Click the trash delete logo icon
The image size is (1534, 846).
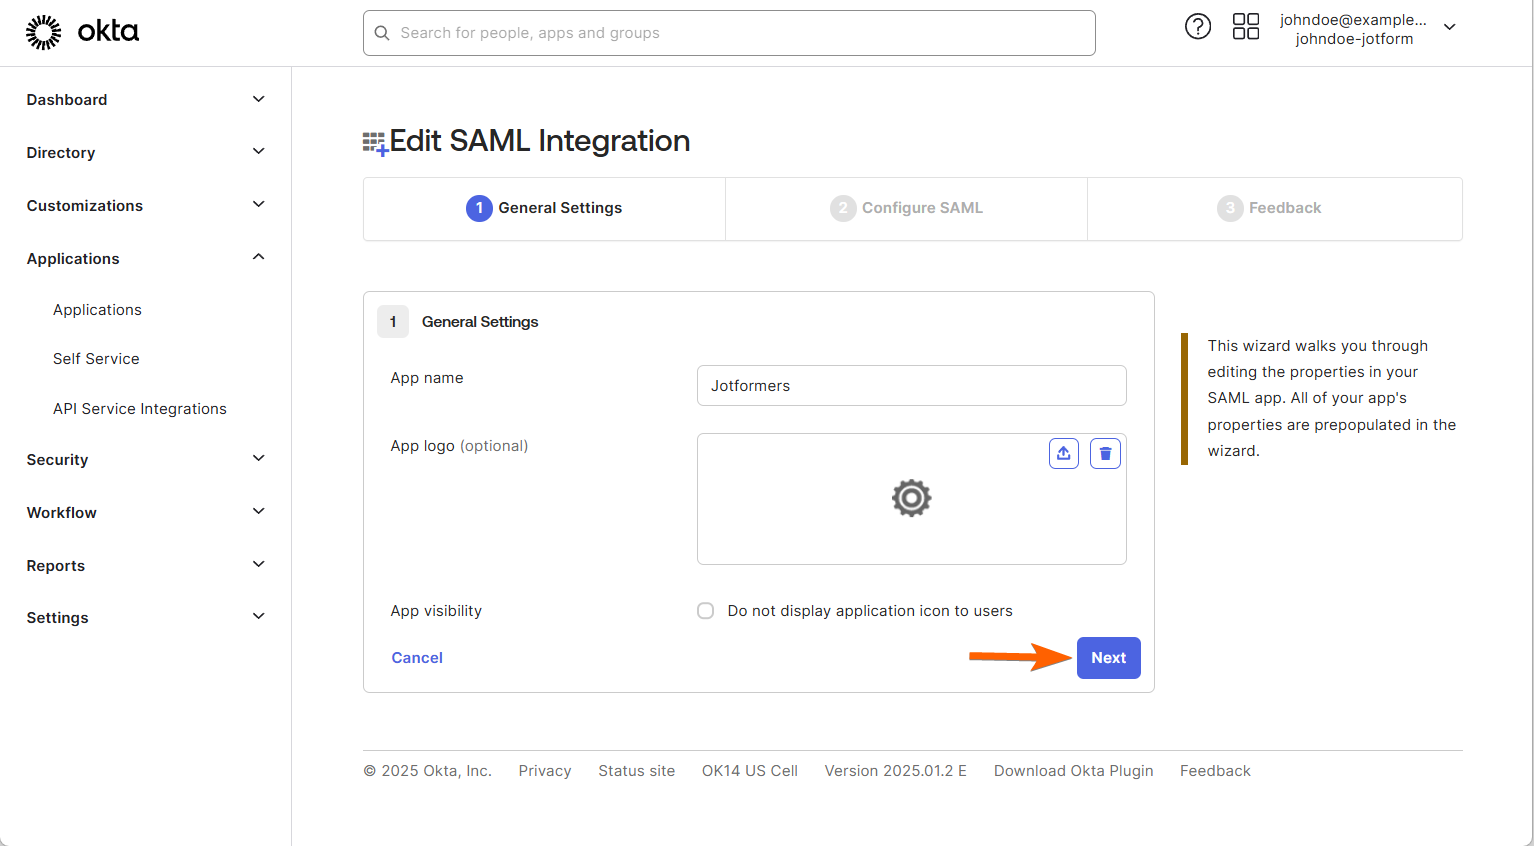(1105, 454)
